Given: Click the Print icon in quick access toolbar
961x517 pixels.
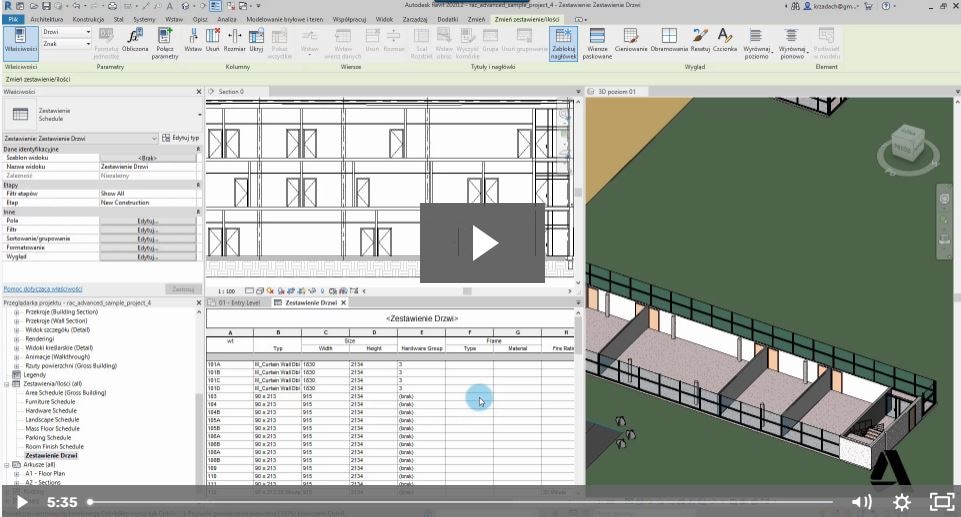Looking at the screenshot, I should point(113,6).
